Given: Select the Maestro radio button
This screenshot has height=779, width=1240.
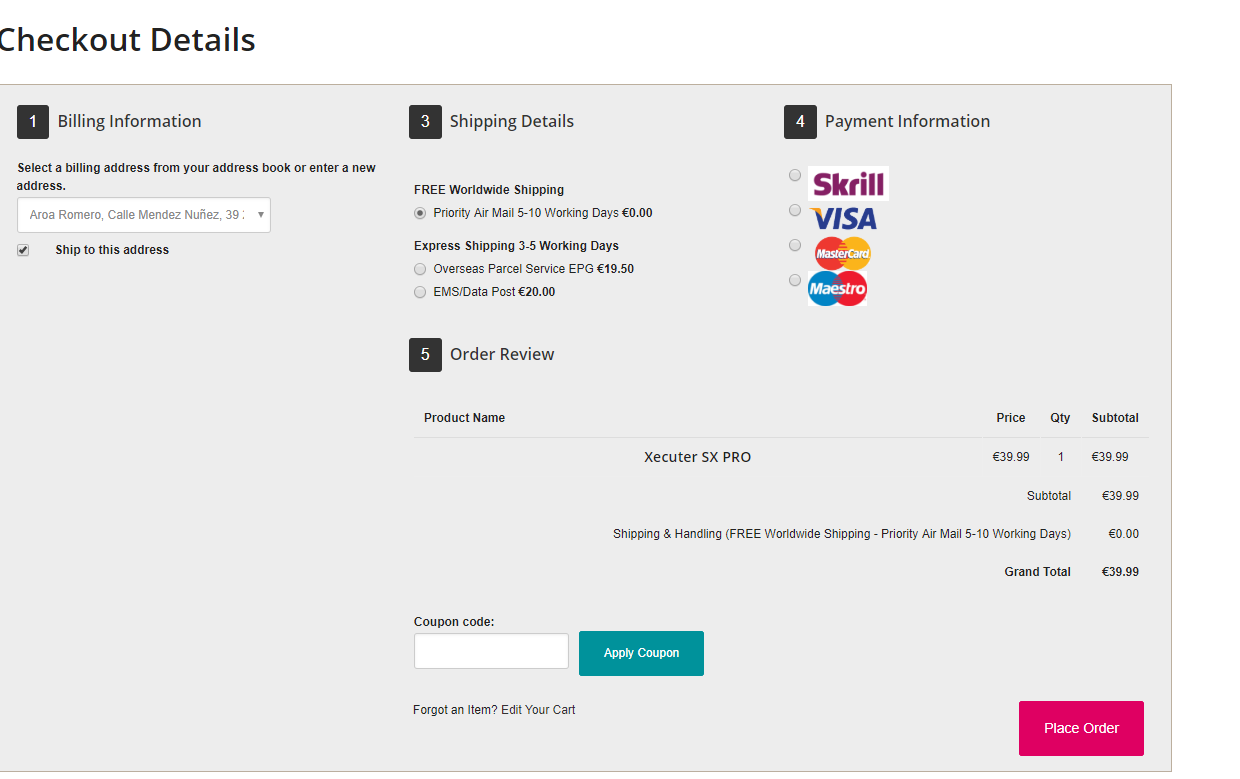Looking at the screenshot, I should [795, 280].
